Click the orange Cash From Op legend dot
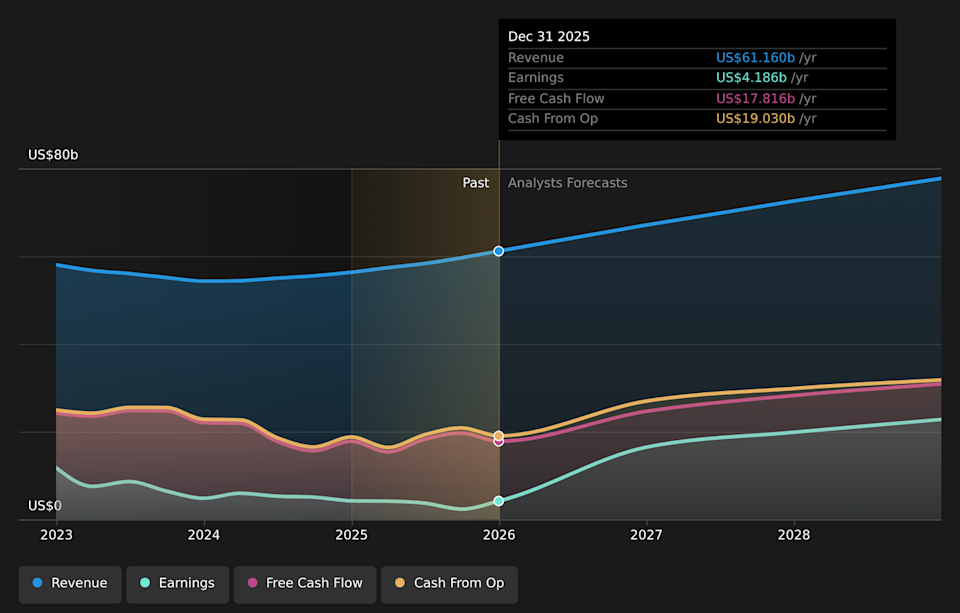 [x=400, y=583]
